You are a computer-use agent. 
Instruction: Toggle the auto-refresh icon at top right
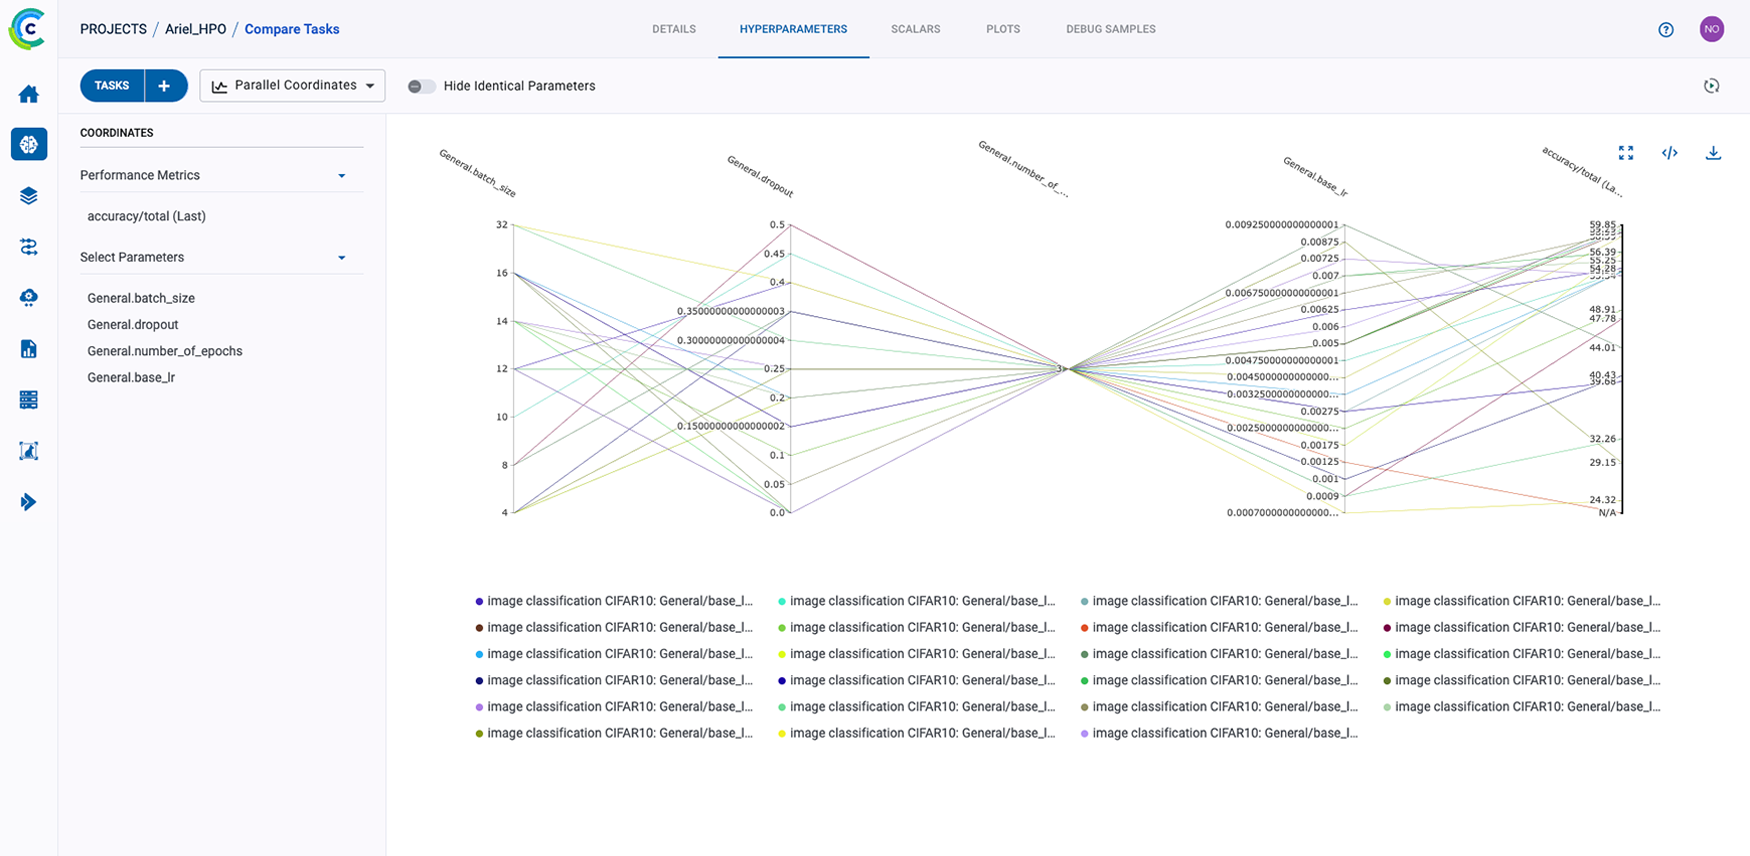pyautogui.click(x=1712, y=86)
